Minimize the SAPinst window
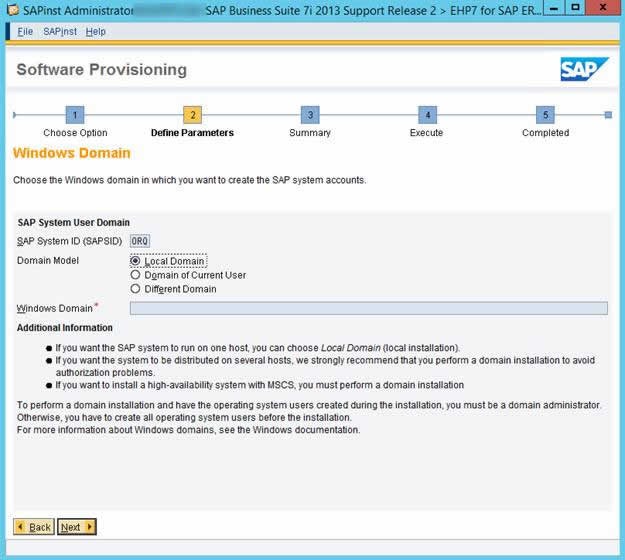The image size is (625, 560). click(x=554, y=8)
